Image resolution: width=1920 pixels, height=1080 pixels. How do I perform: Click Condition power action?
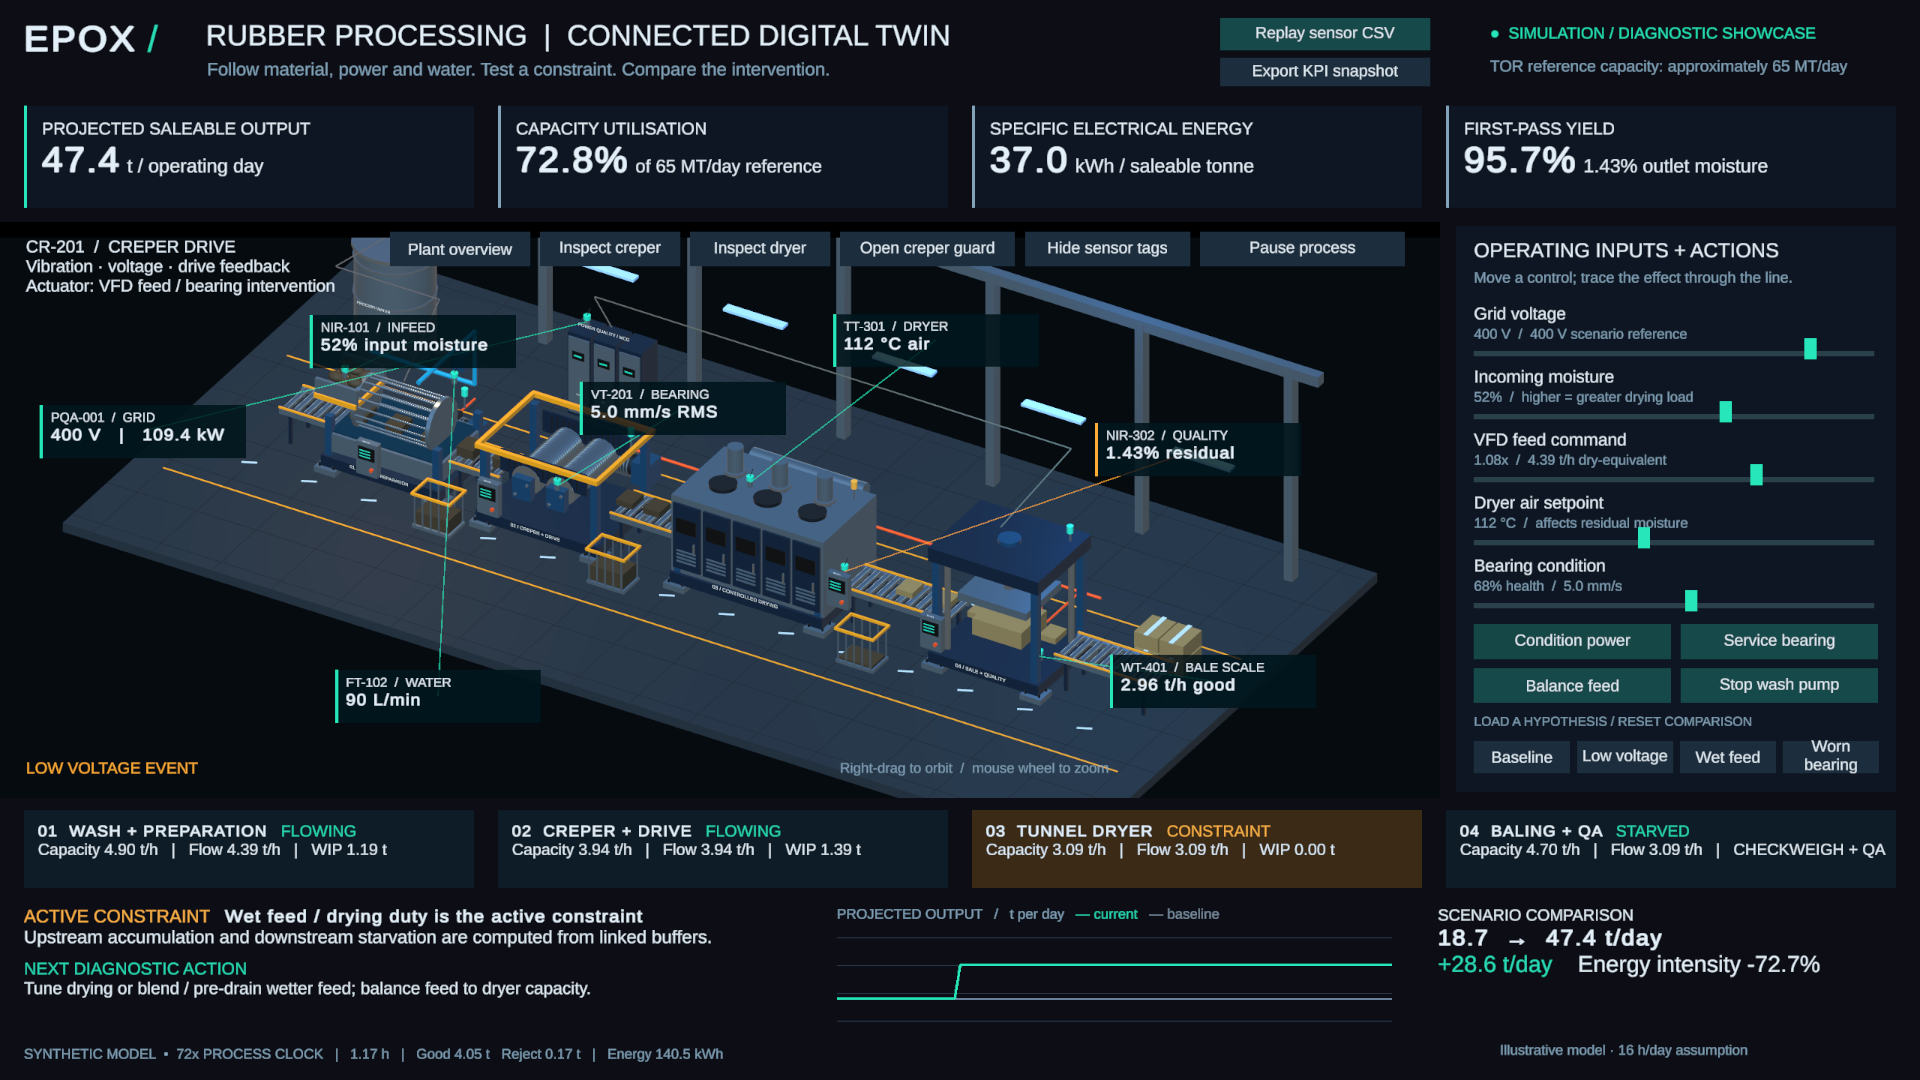tap(1572, 641)
